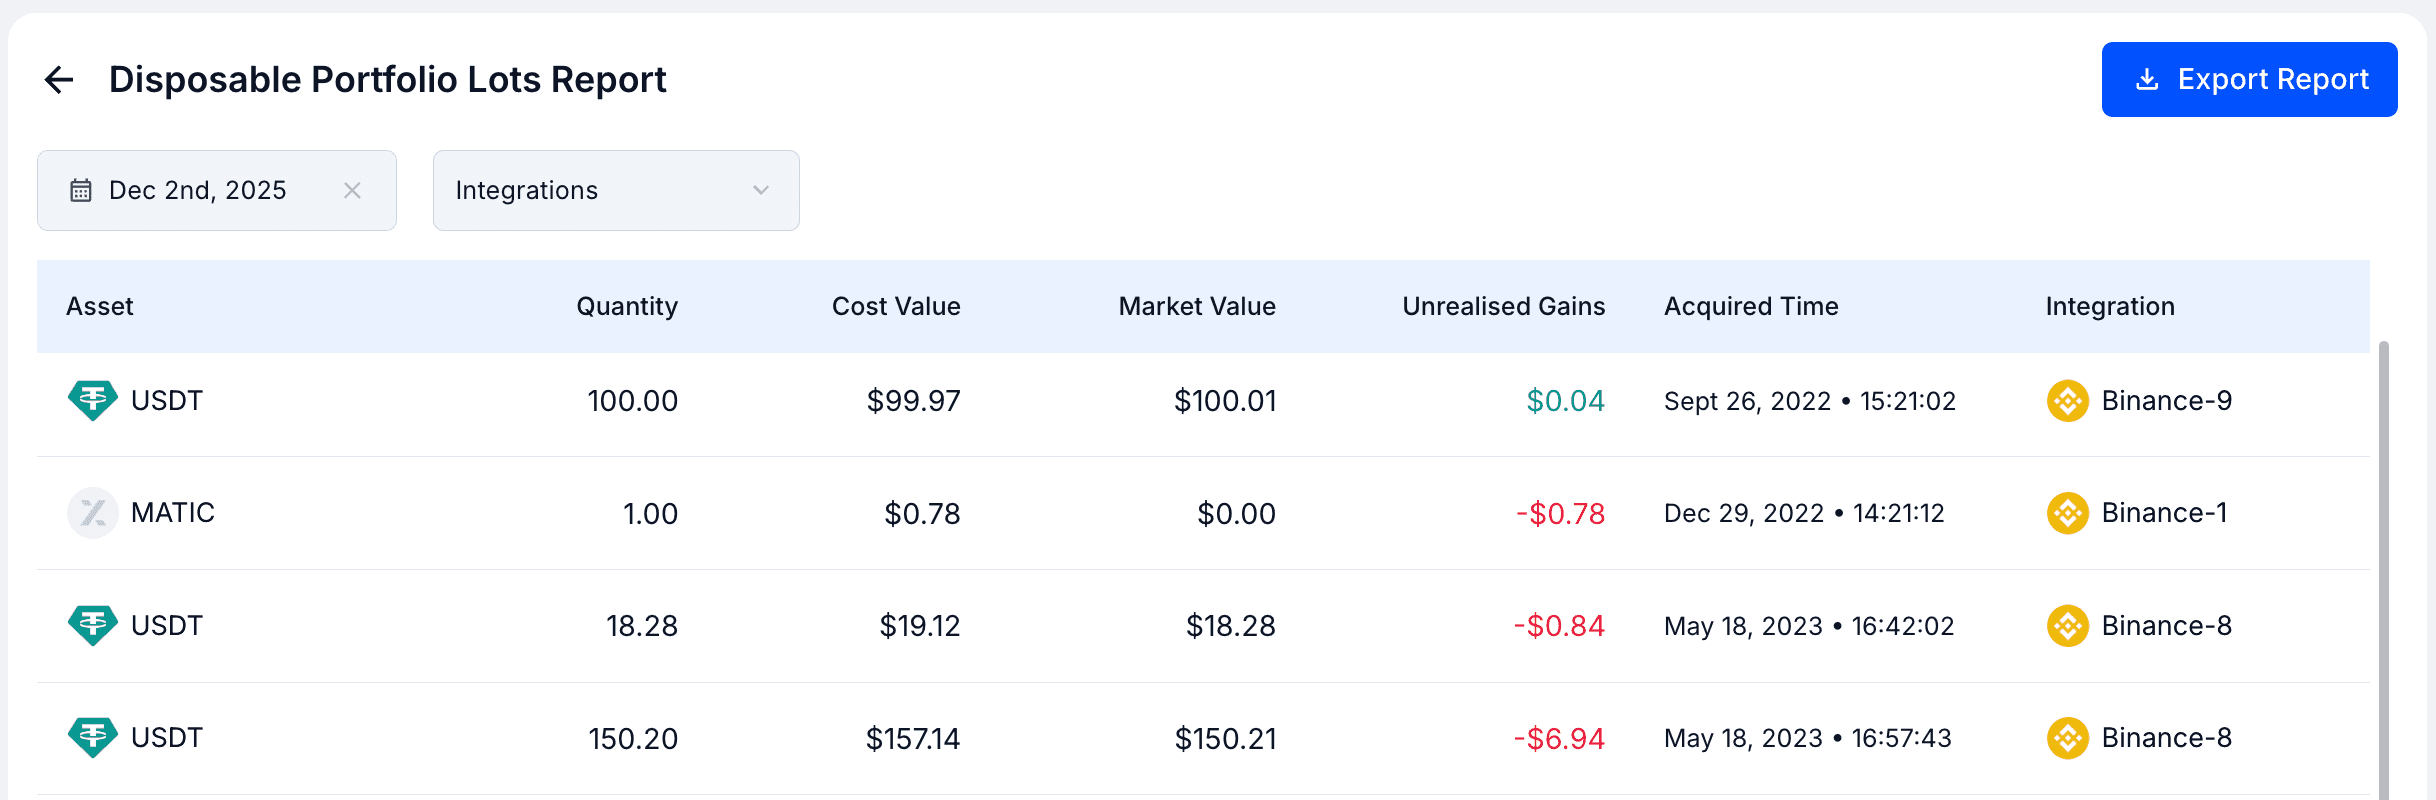Image resolution: width=2436 pixels, height=800 pixels.
Task: Clear the Dec 2nd, 2025 date filter
Action: pyautogui.click(x=352, y=190)
